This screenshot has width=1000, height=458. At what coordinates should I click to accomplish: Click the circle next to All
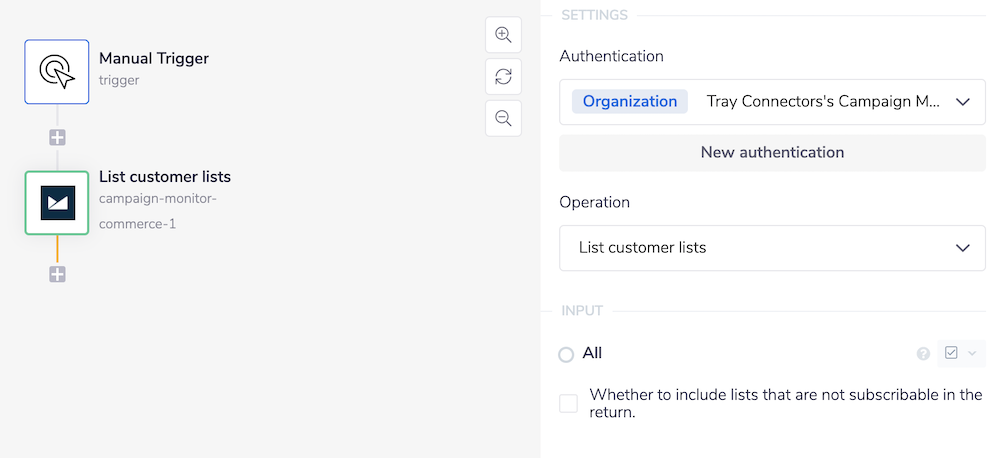(x=567, y=354)
